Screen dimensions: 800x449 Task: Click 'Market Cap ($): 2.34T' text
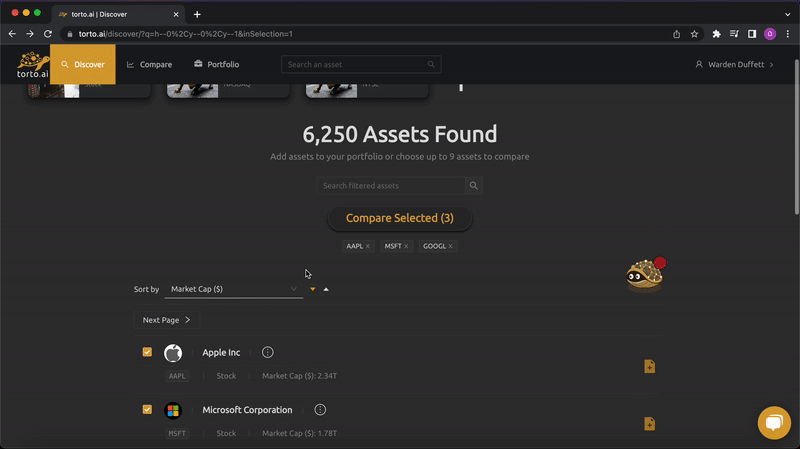tap(299, 376)
